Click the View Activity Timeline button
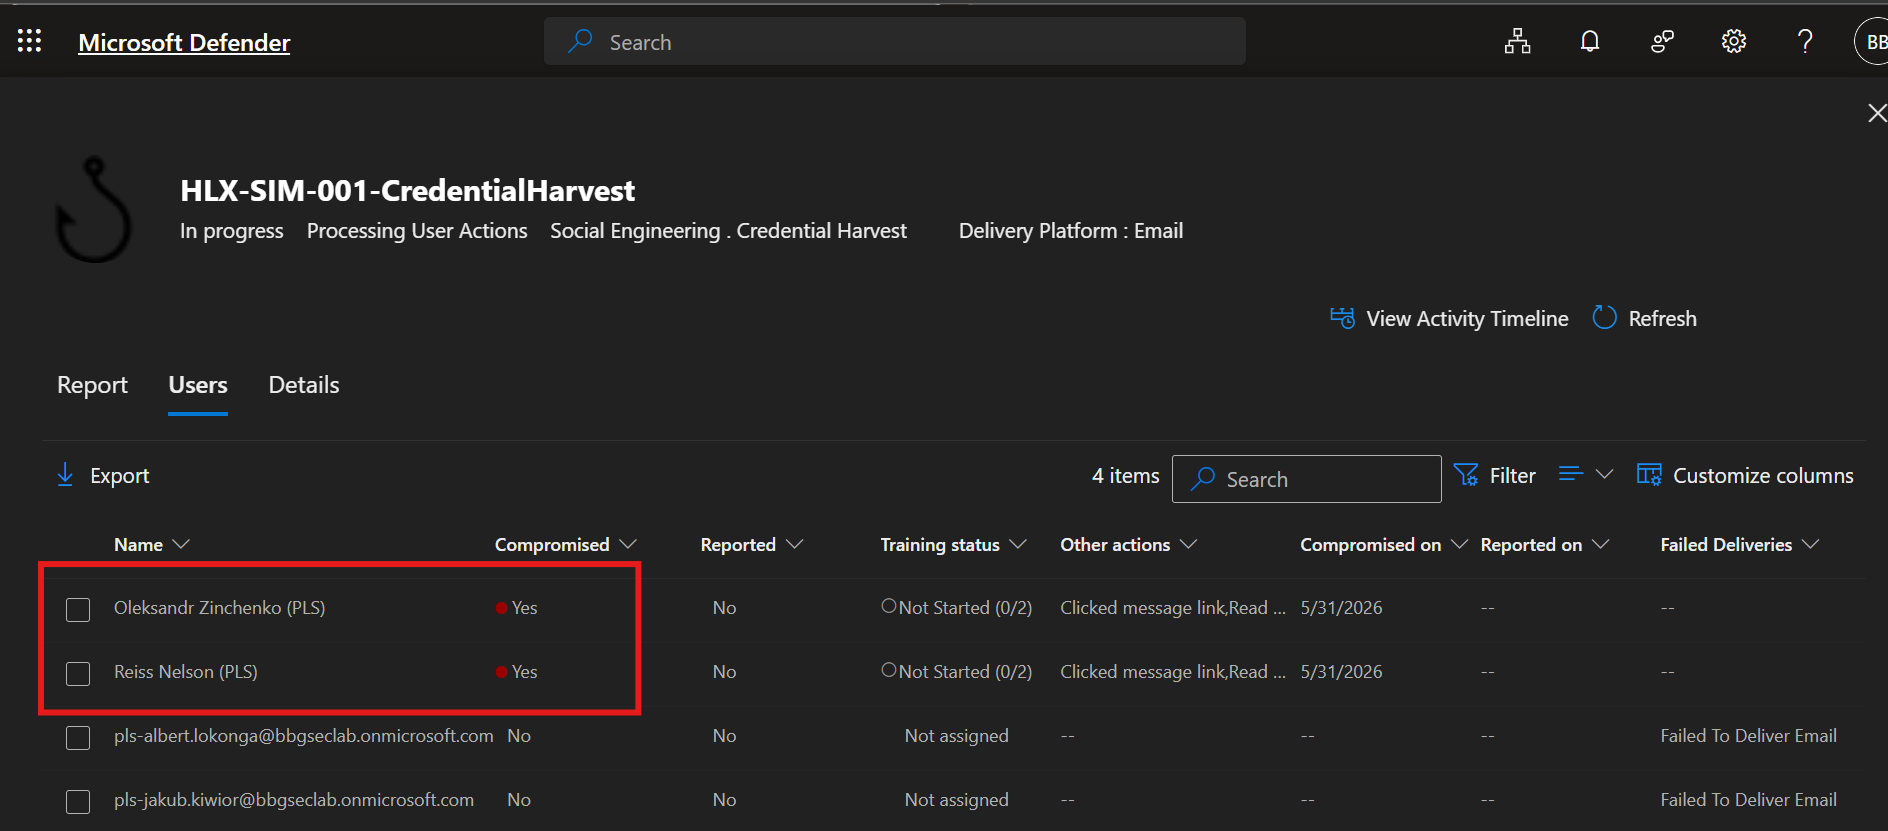Image resolution: width=1888 pixels, height=831 pixels. [x=1449, y=318]
